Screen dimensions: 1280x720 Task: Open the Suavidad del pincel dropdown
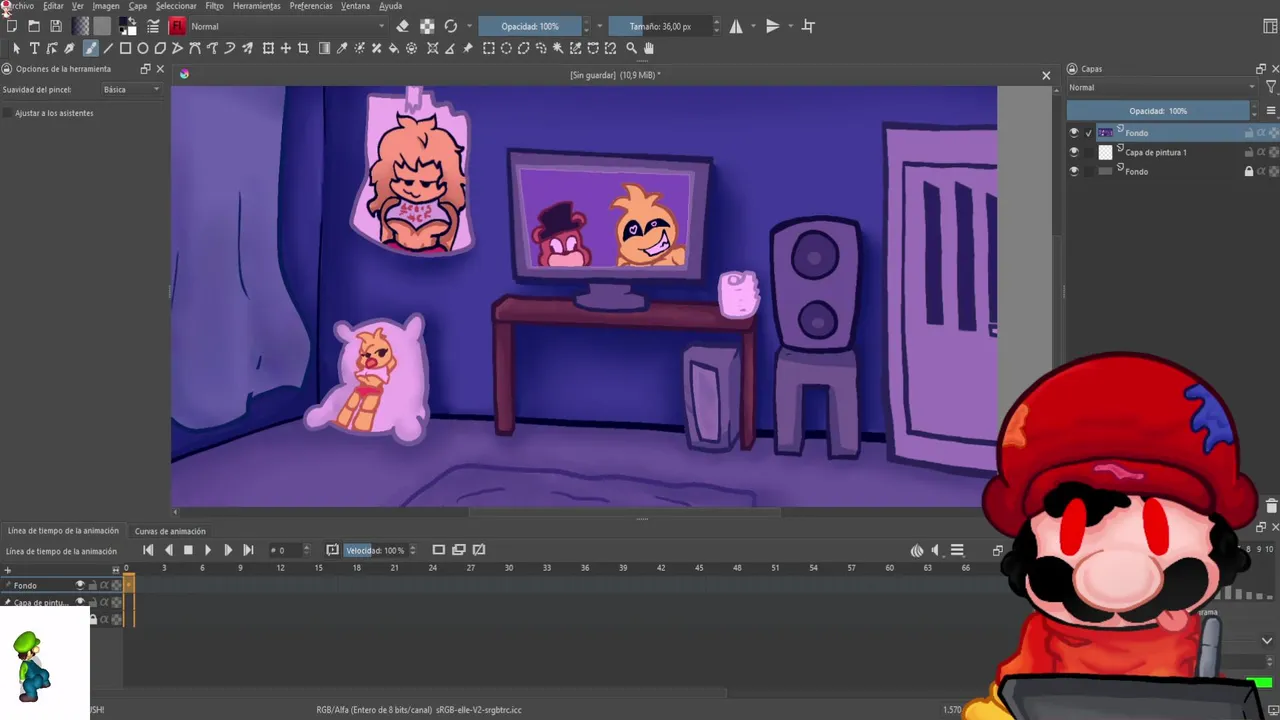(131, 90)
